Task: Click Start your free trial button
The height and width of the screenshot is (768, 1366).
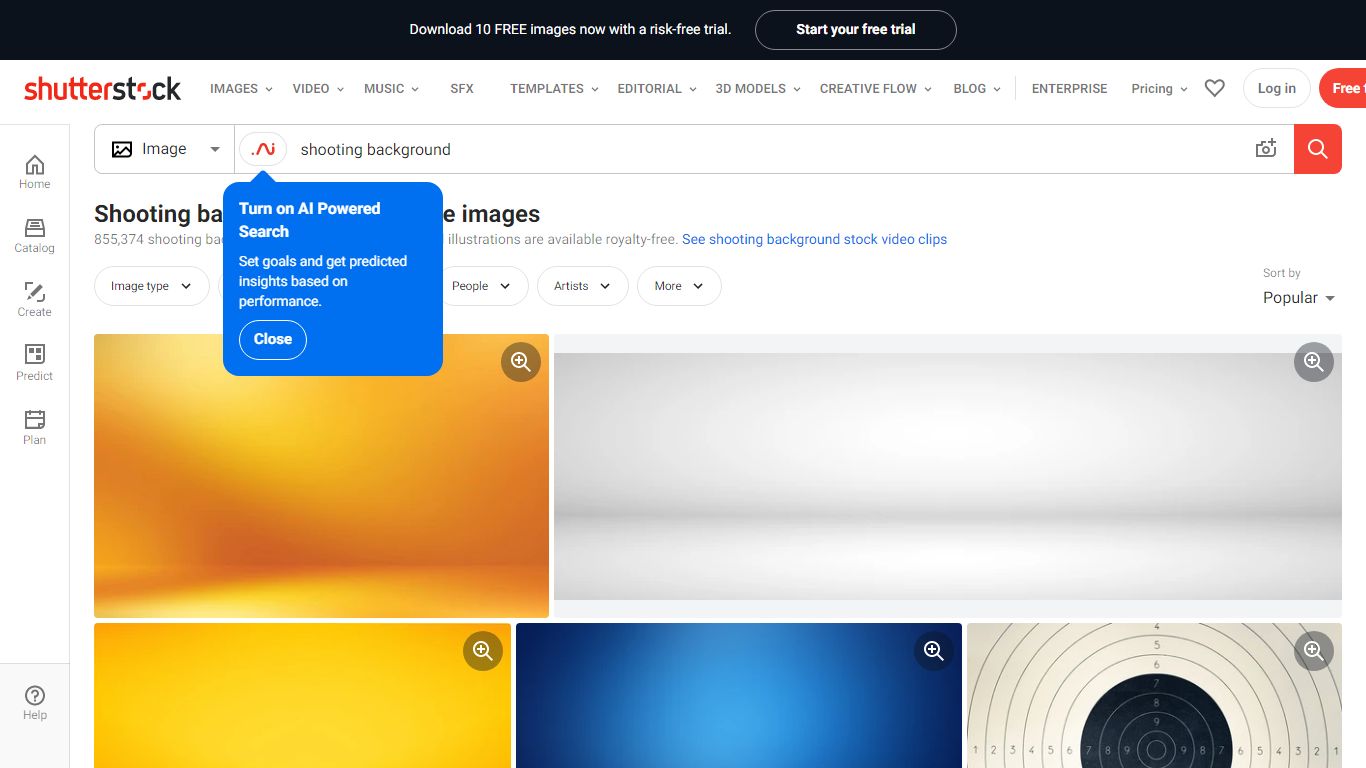Action: [856, 30]
